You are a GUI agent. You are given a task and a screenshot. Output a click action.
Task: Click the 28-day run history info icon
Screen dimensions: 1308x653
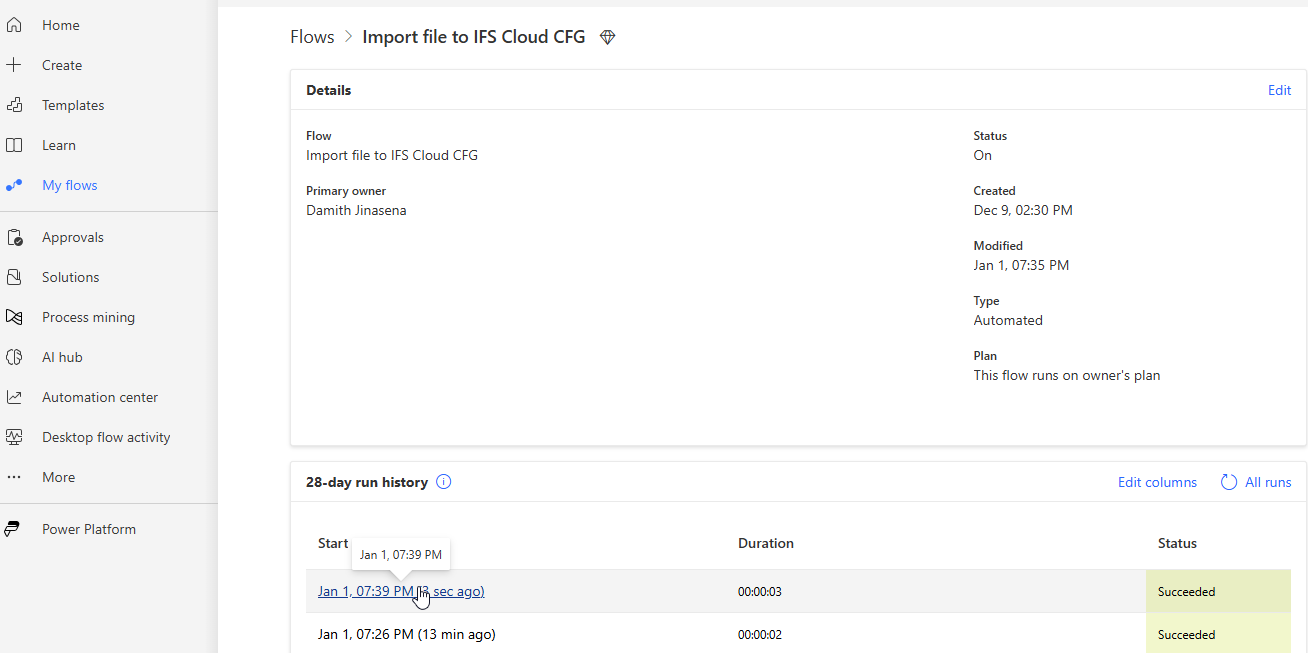click(444, 482)
